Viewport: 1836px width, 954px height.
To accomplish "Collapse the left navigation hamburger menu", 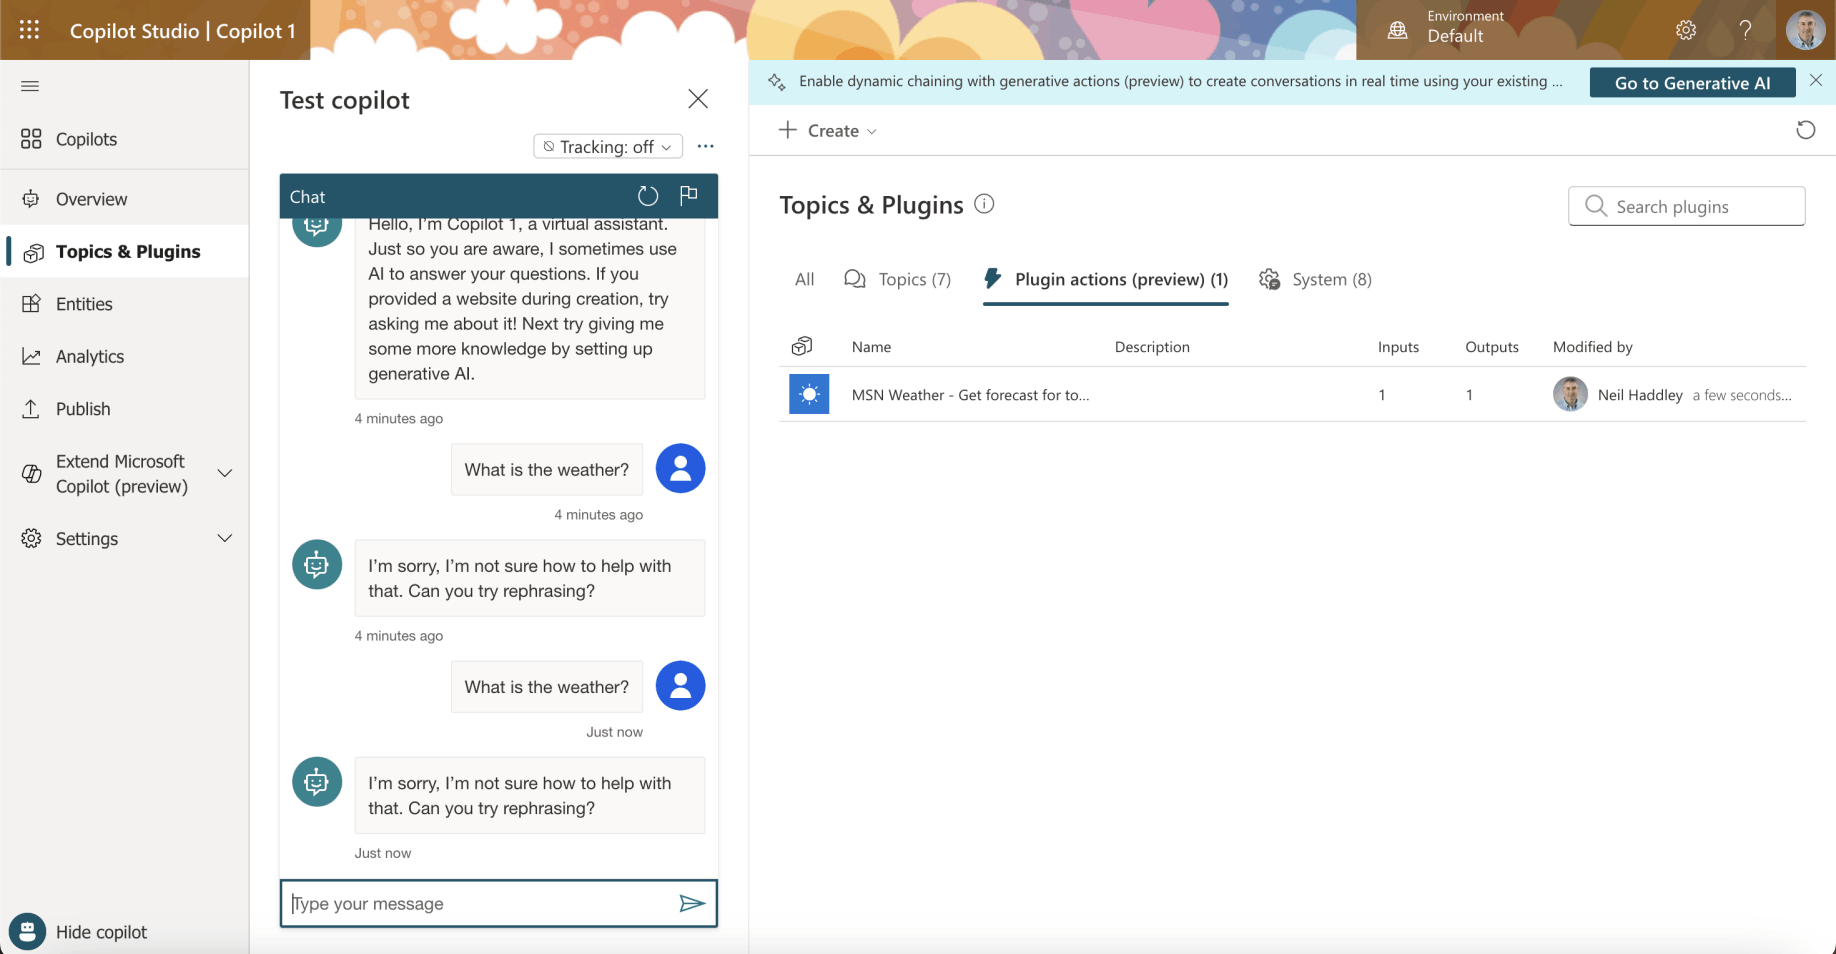I will click(x=30, y=86).
